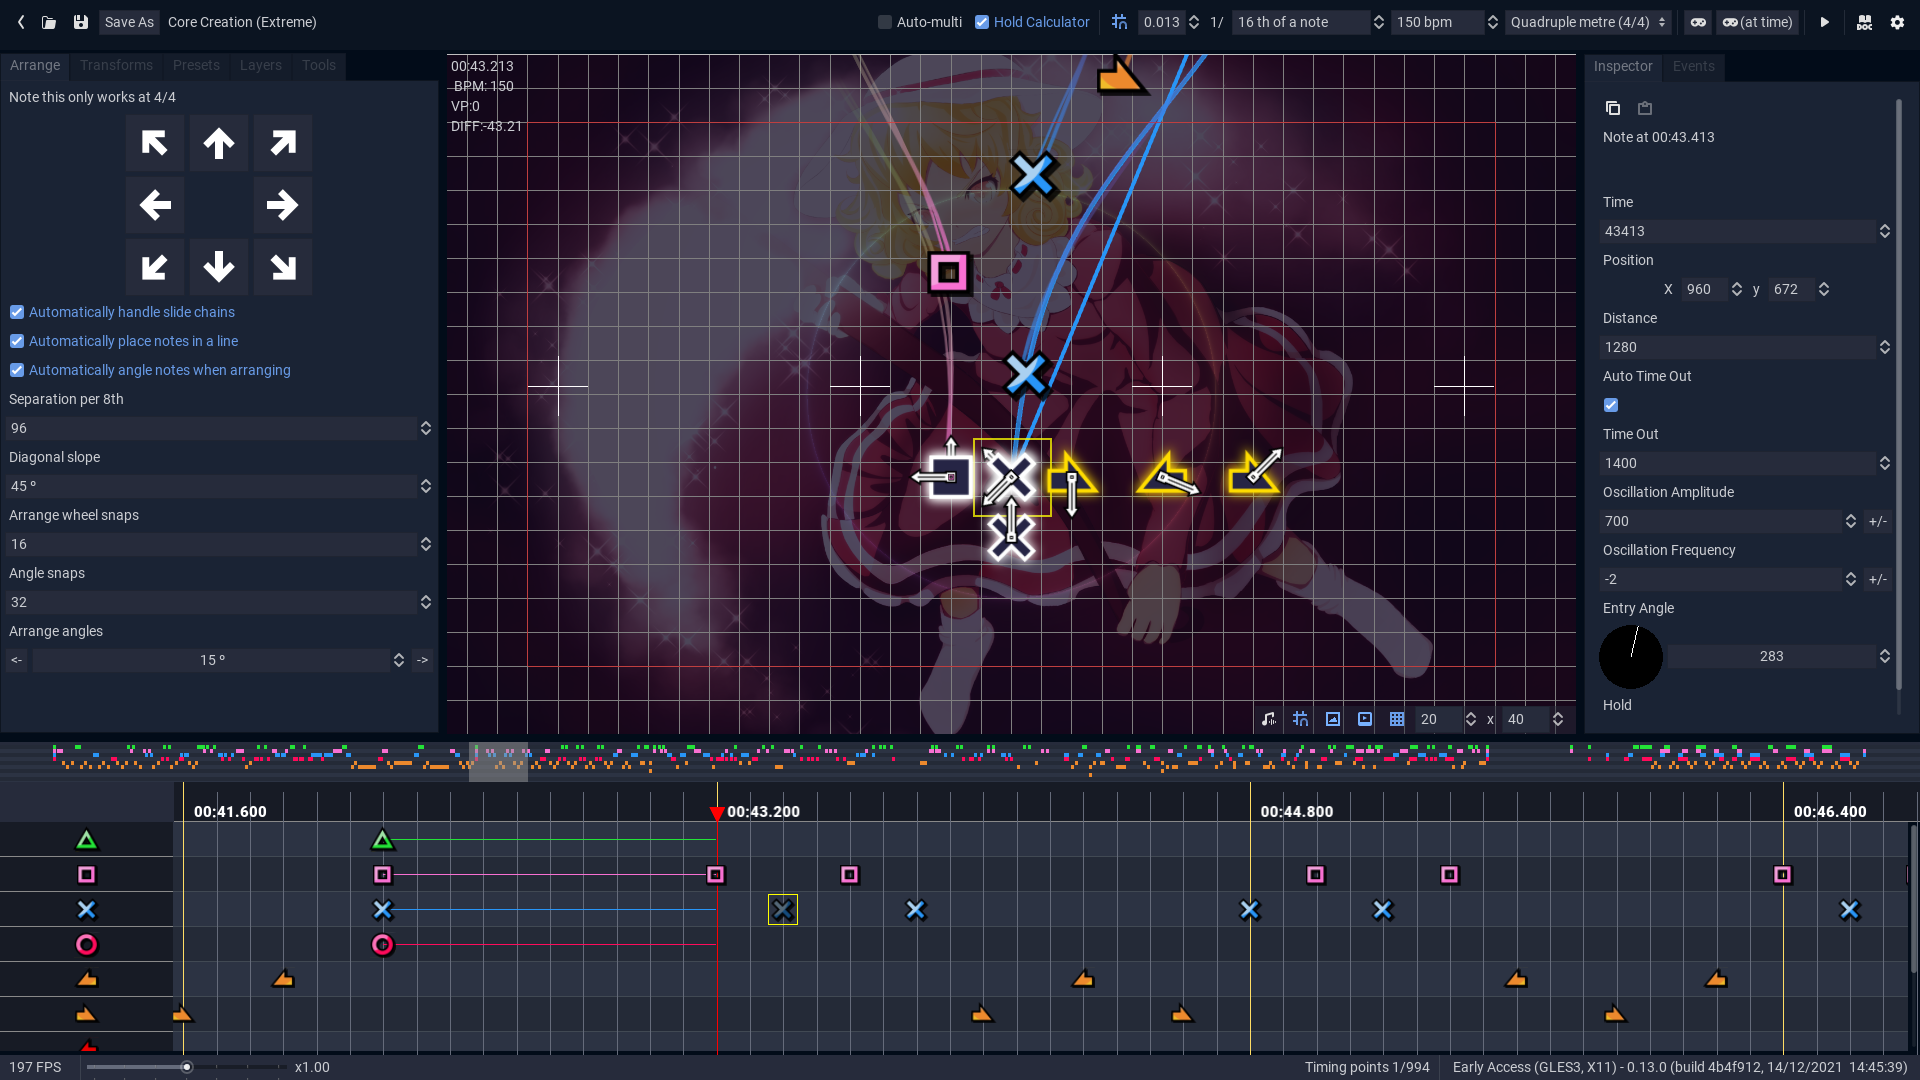Click the arrange up-right arrow
Screen dimensions: 1920x1080
(283, 143)
